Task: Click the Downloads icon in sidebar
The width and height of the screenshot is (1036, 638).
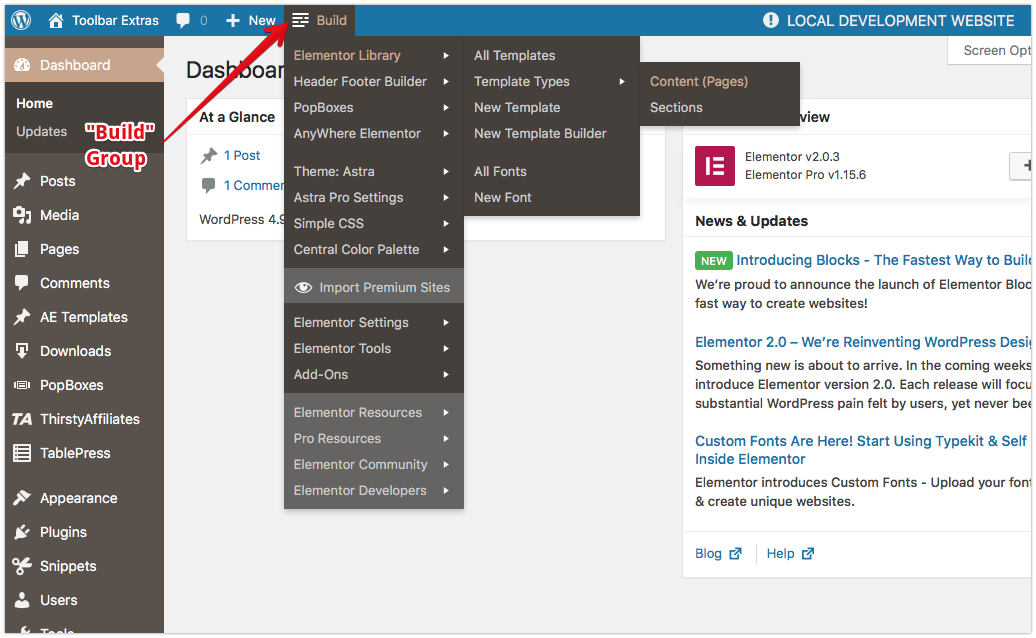Action: [x=22, y=351]
